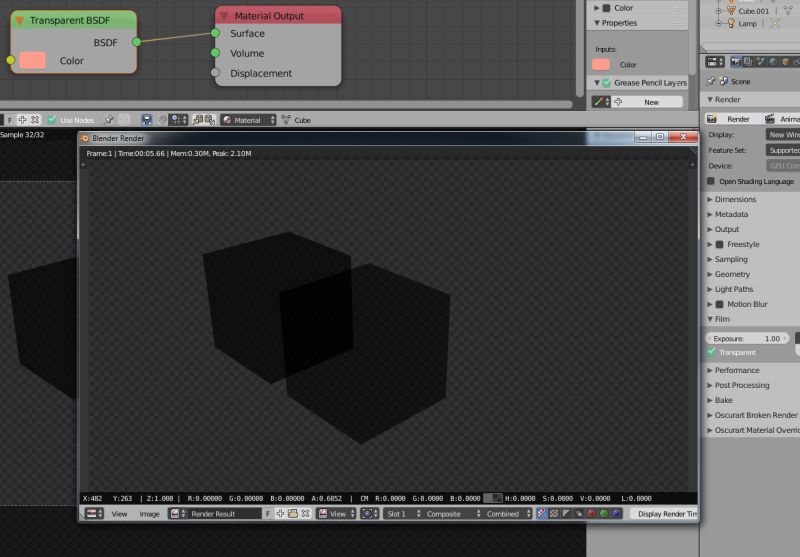Expand the Lamp outliner row plus icon
Image resolution: width=800 pixels, height=557 pixels.
[x=718, y=23]
